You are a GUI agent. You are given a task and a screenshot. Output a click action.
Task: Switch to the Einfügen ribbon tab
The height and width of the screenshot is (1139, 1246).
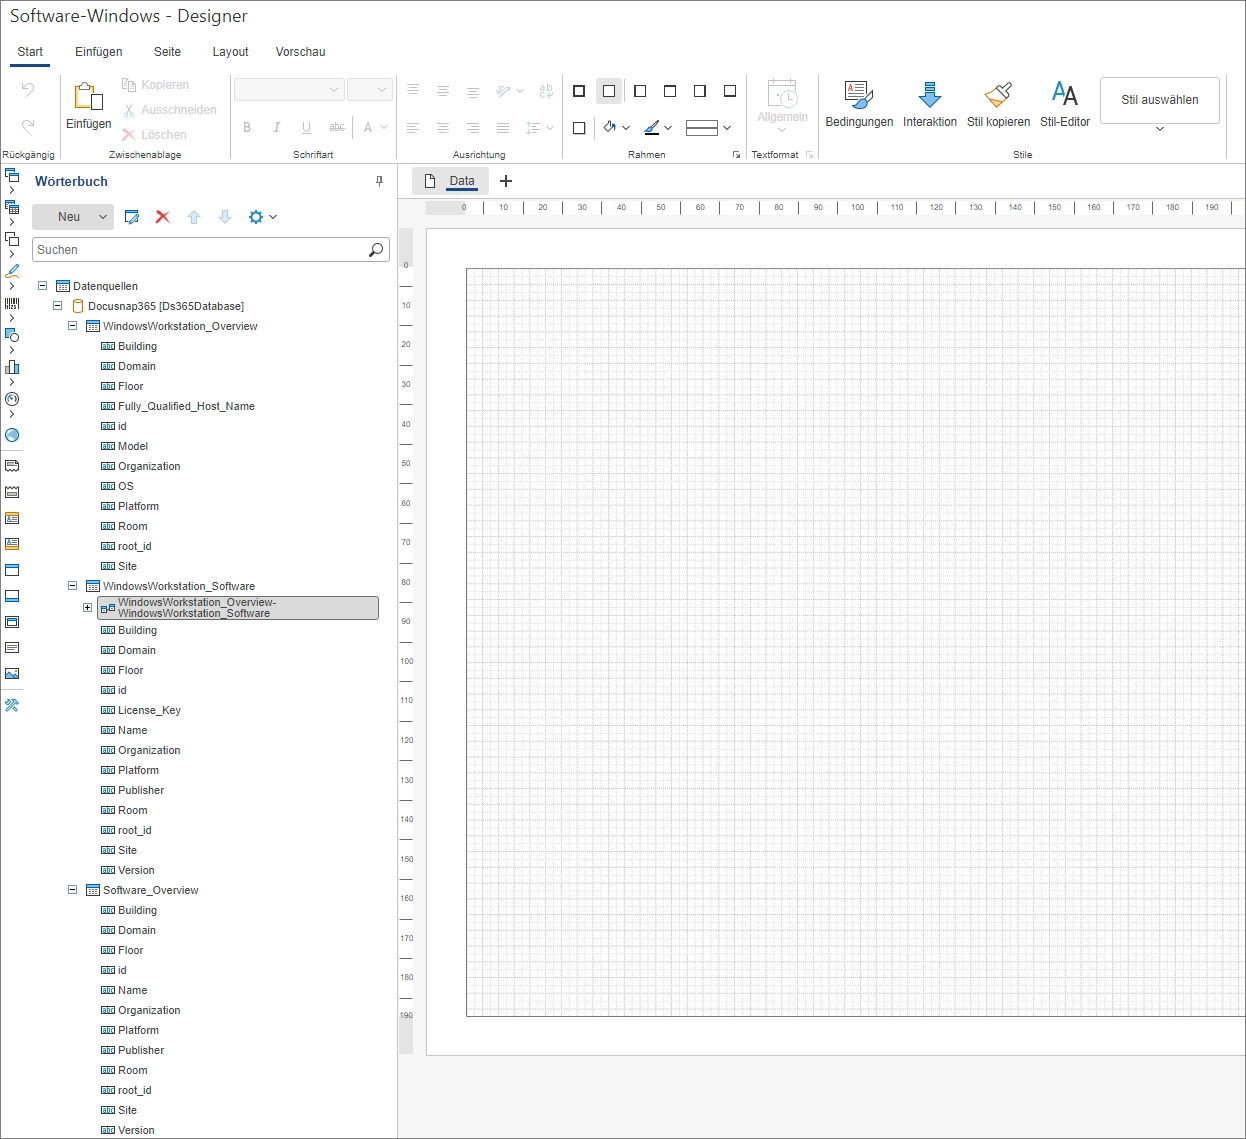pyautogui.click(x=98, y=52)
